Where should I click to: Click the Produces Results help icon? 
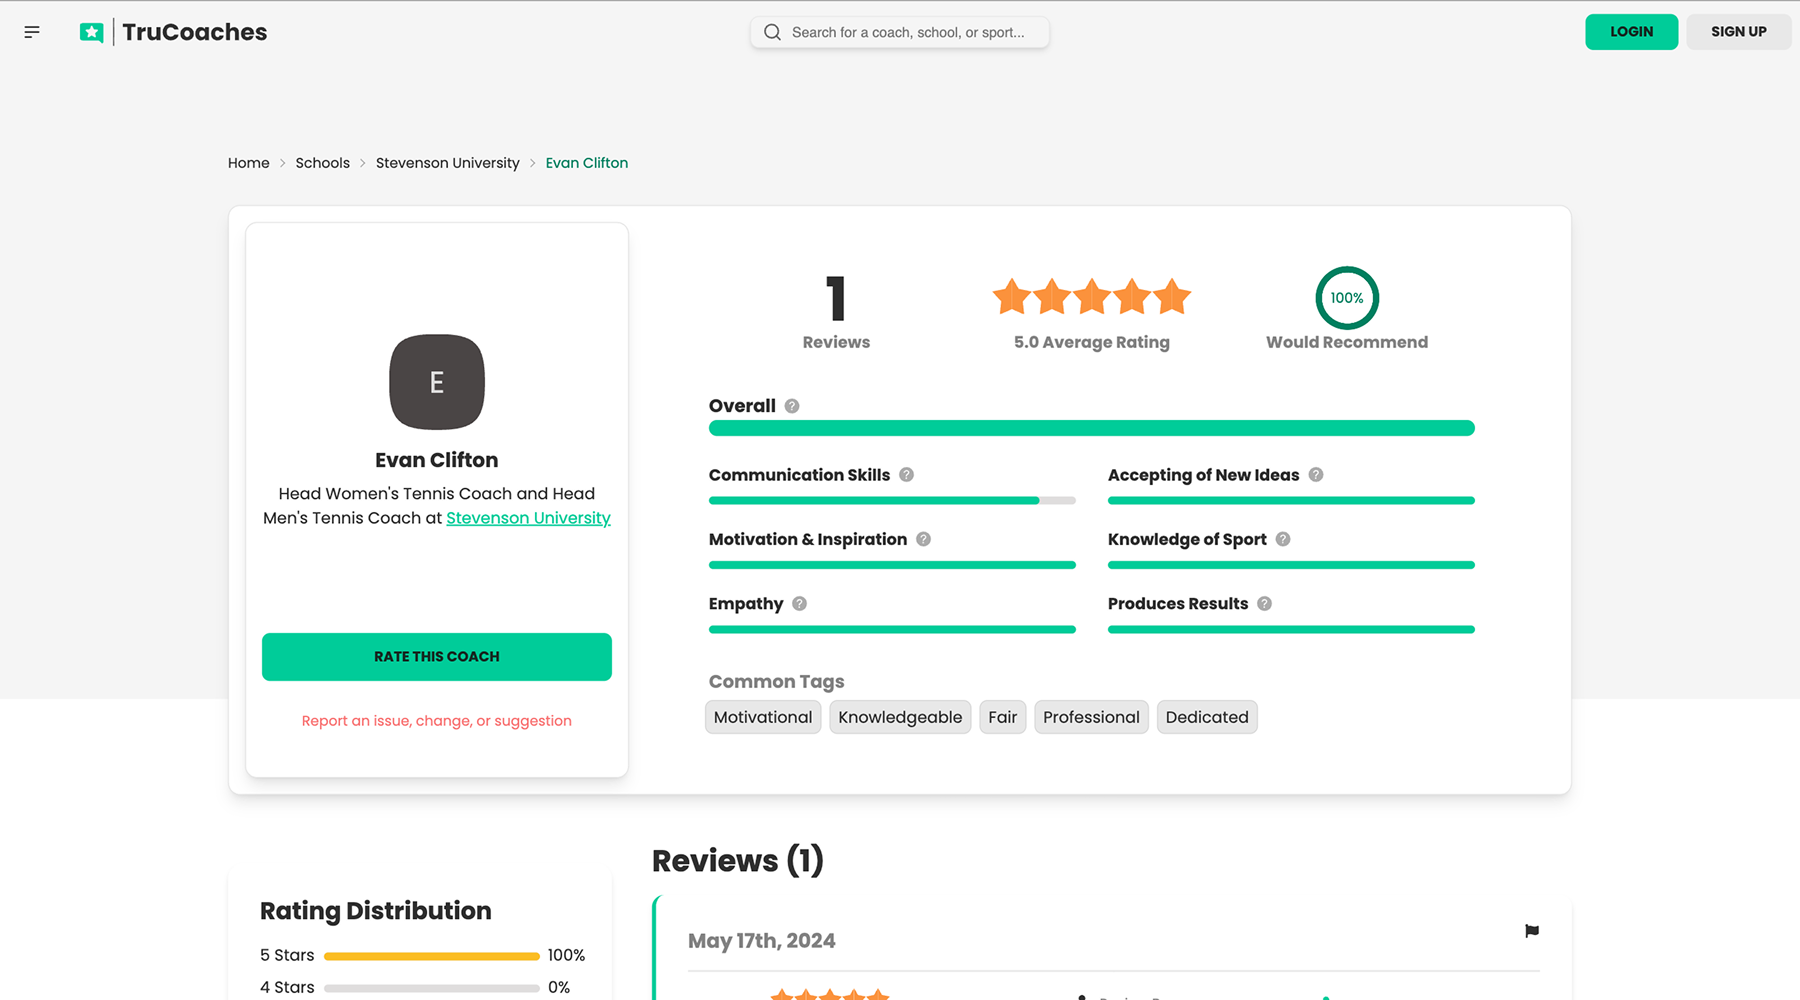tap(1264, 604)
